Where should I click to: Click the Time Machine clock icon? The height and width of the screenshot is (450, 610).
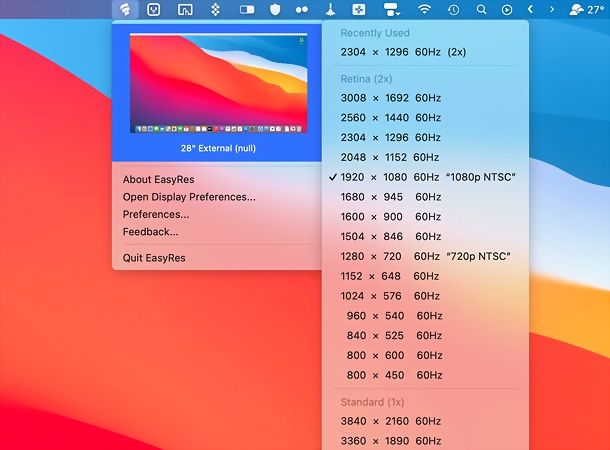[x=453, y=10]
